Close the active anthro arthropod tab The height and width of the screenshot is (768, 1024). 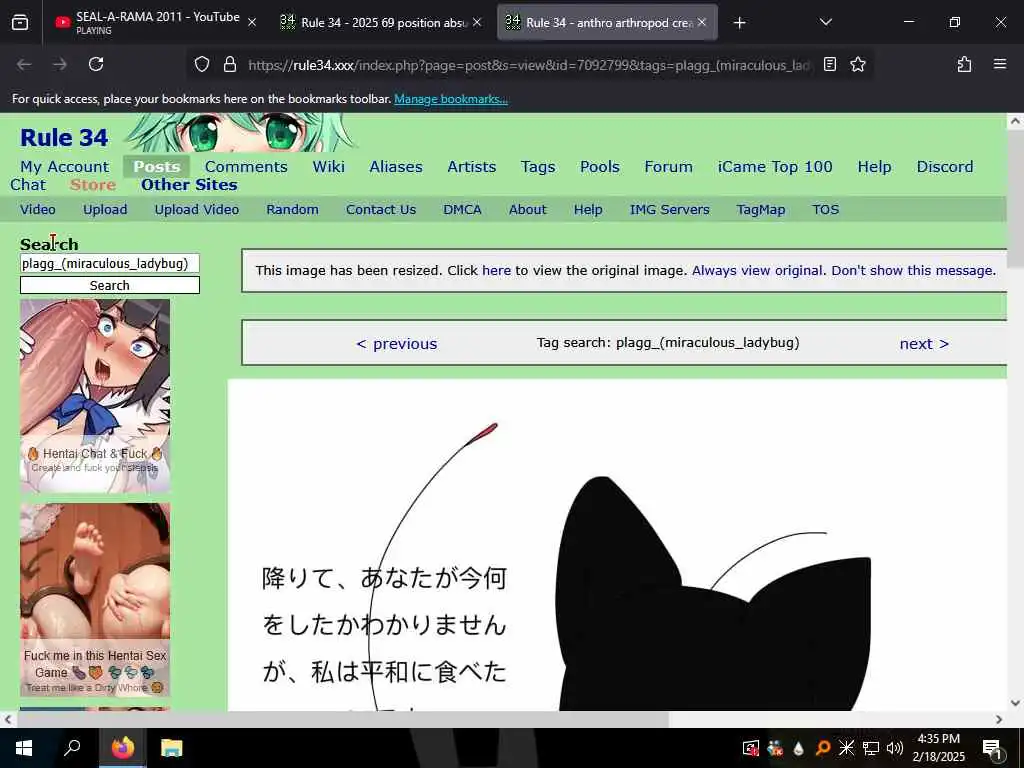(701, 22)
